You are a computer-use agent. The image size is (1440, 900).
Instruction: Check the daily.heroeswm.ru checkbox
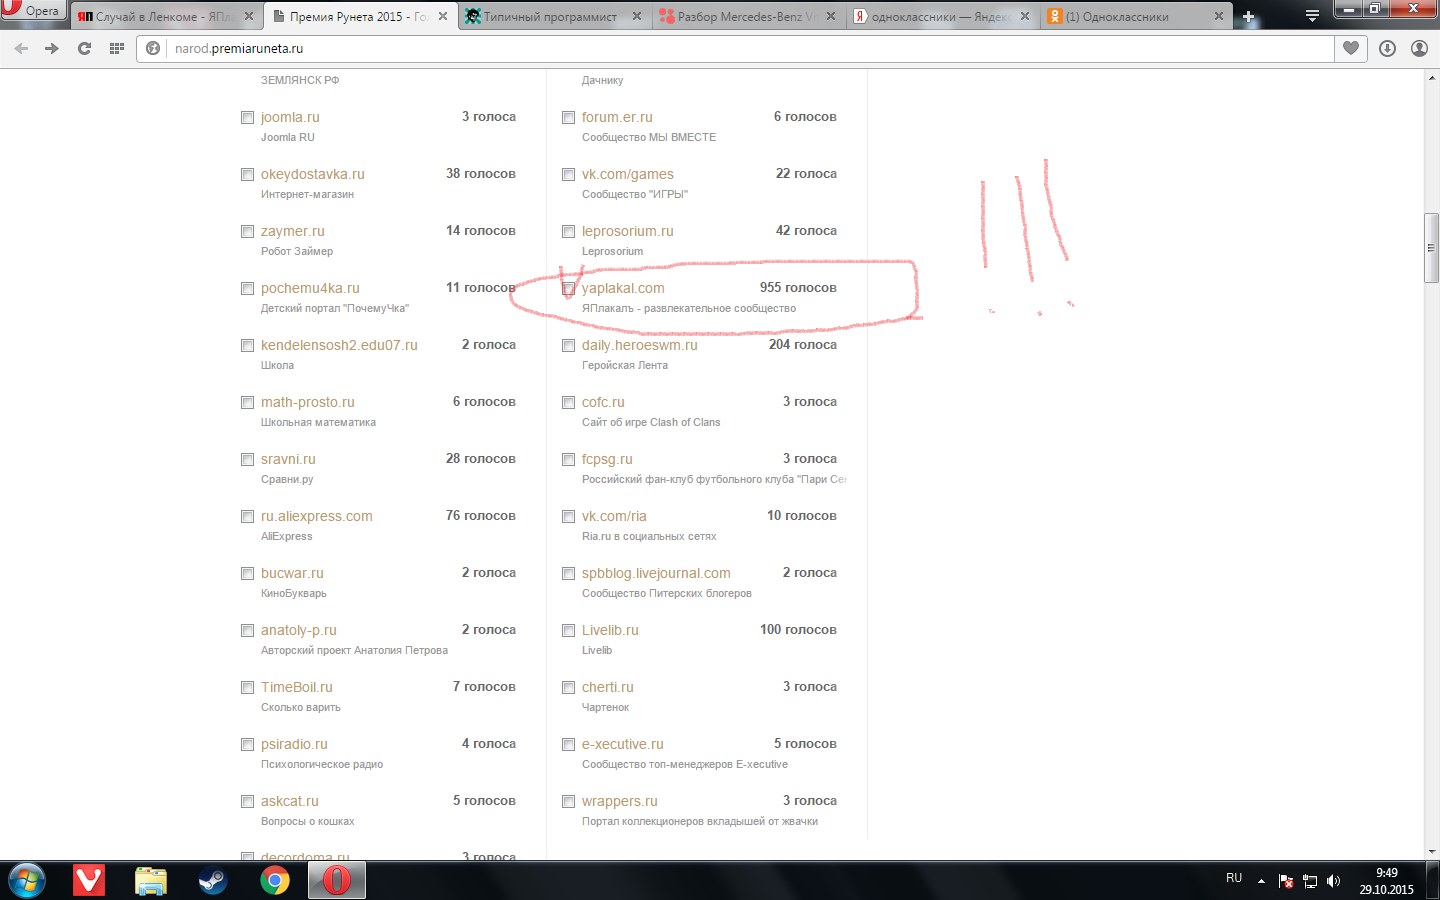569,346
